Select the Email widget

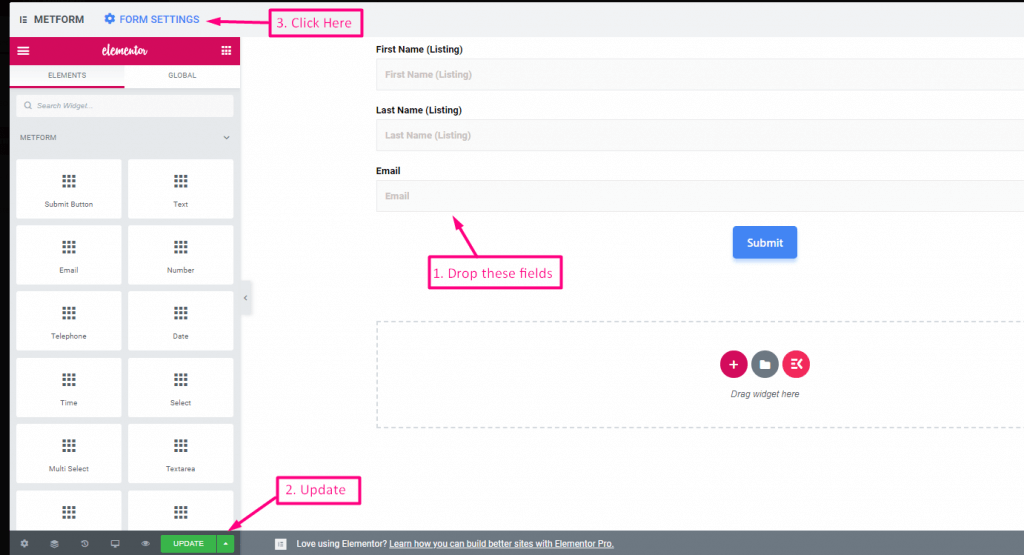(x=69, y=255)
